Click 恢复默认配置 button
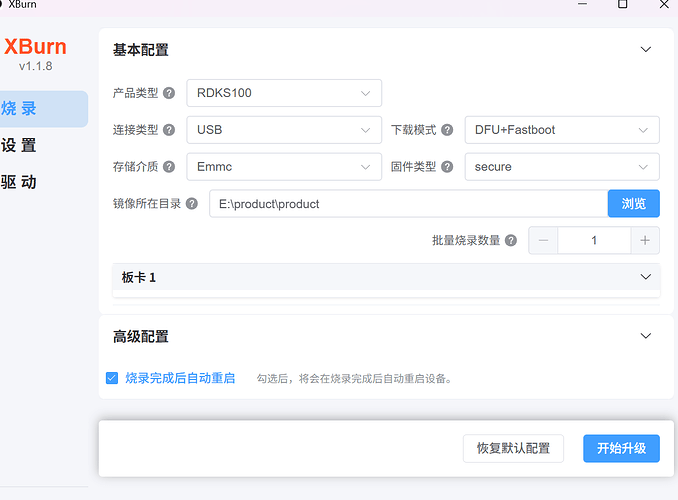The width and height of the screenshot is (678, 500). 513,449
